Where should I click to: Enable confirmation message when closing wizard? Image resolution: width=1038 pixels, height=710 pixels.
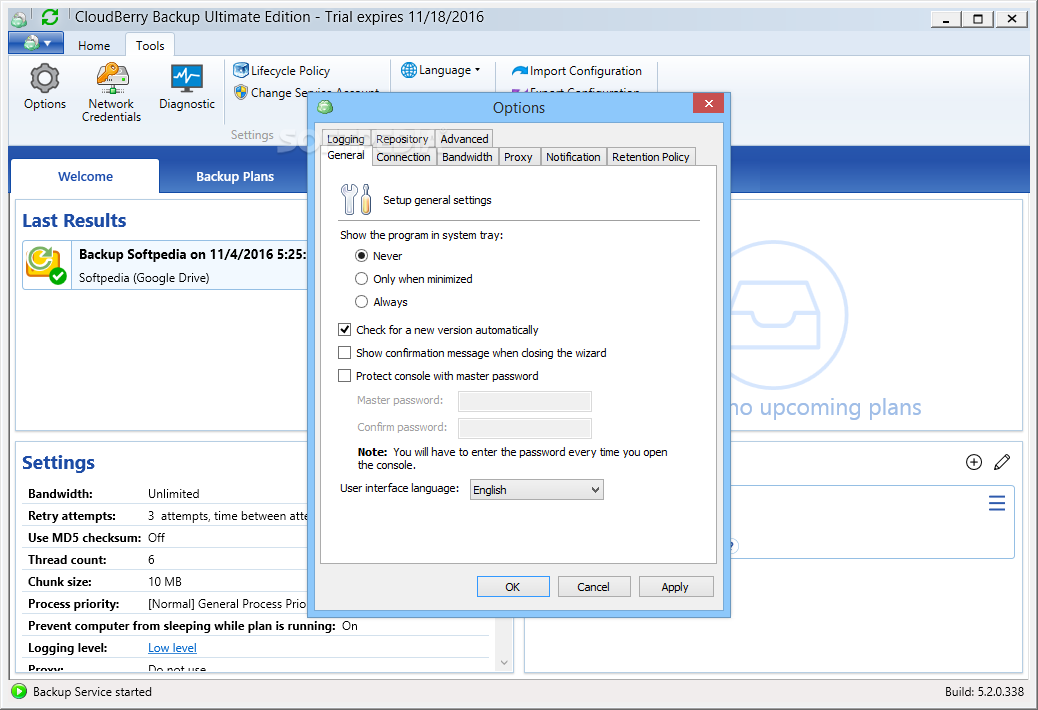pyautogui.click(x=344, y=353)
